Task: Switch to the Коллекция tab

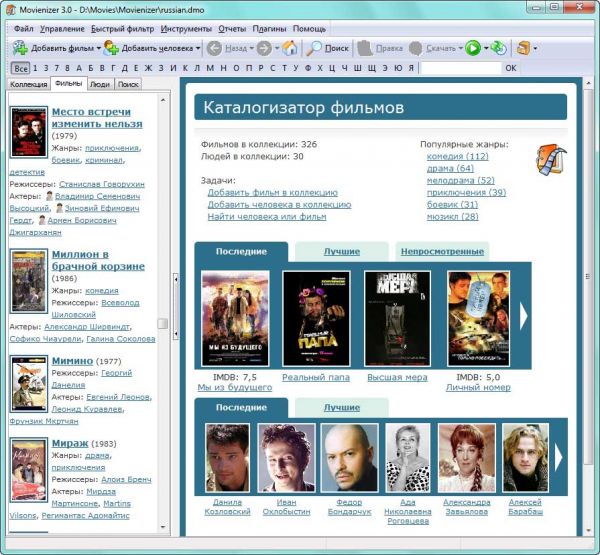Action: [29, 84]
